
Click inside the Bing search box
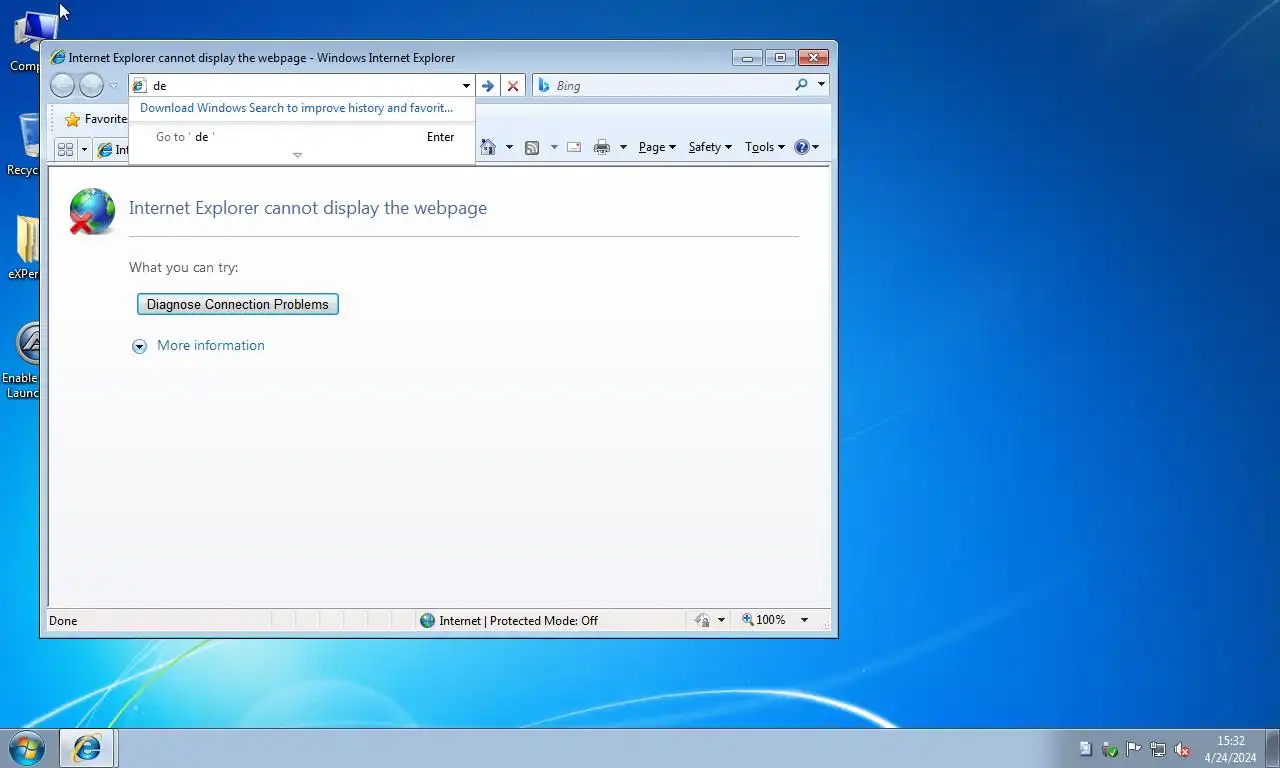coord(672,86)
